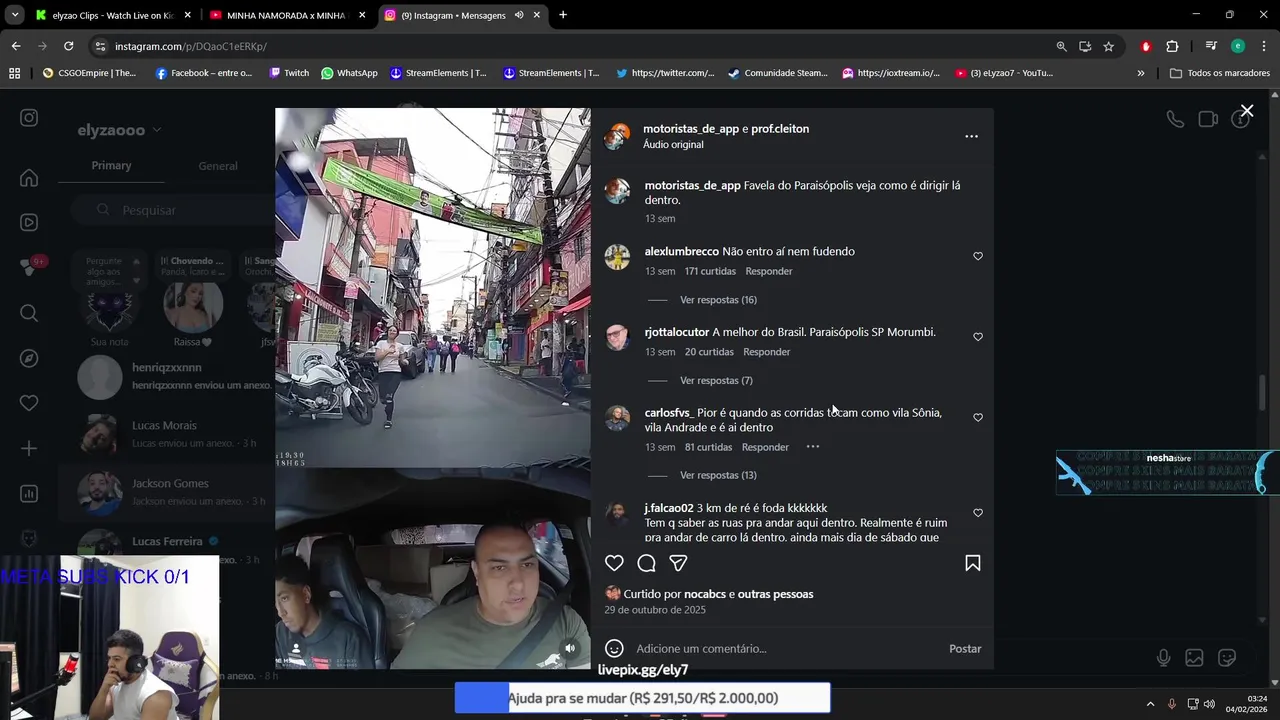Open emoji picker in comment box

[x=614, y=648]
